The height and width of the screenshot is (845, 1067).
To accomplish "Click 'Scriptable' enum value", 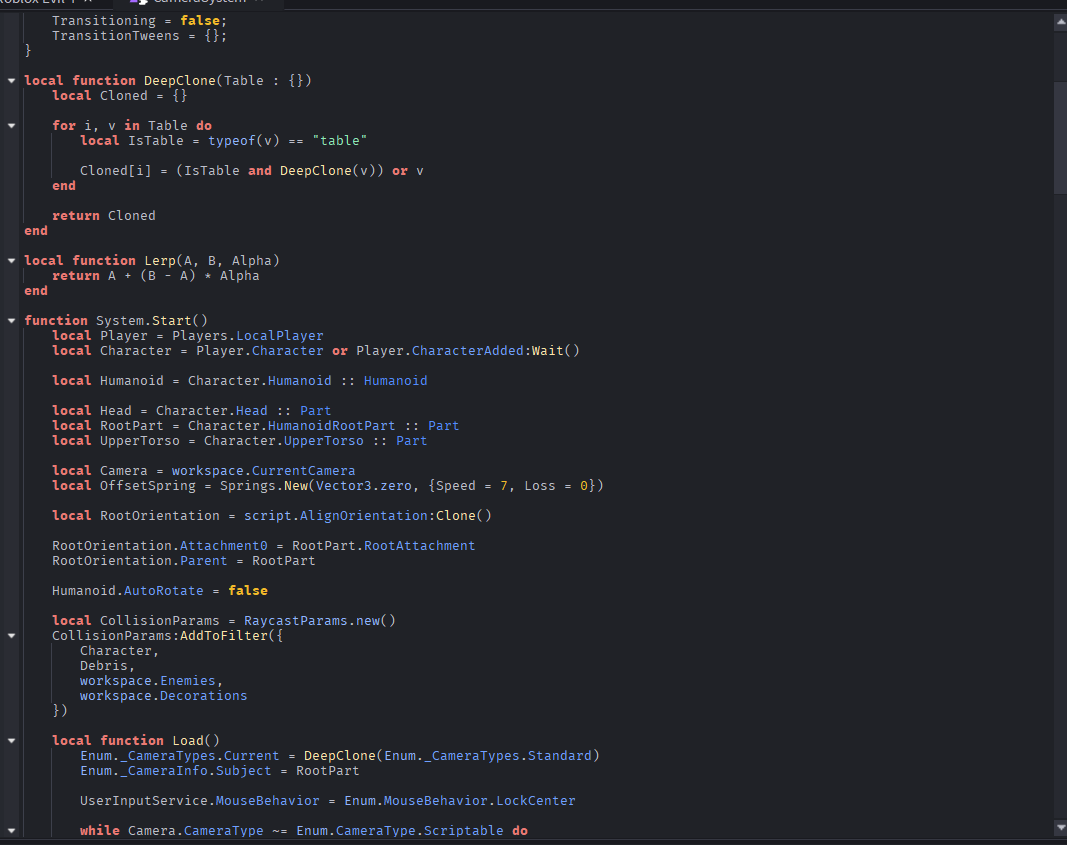I will coord(463,830).
